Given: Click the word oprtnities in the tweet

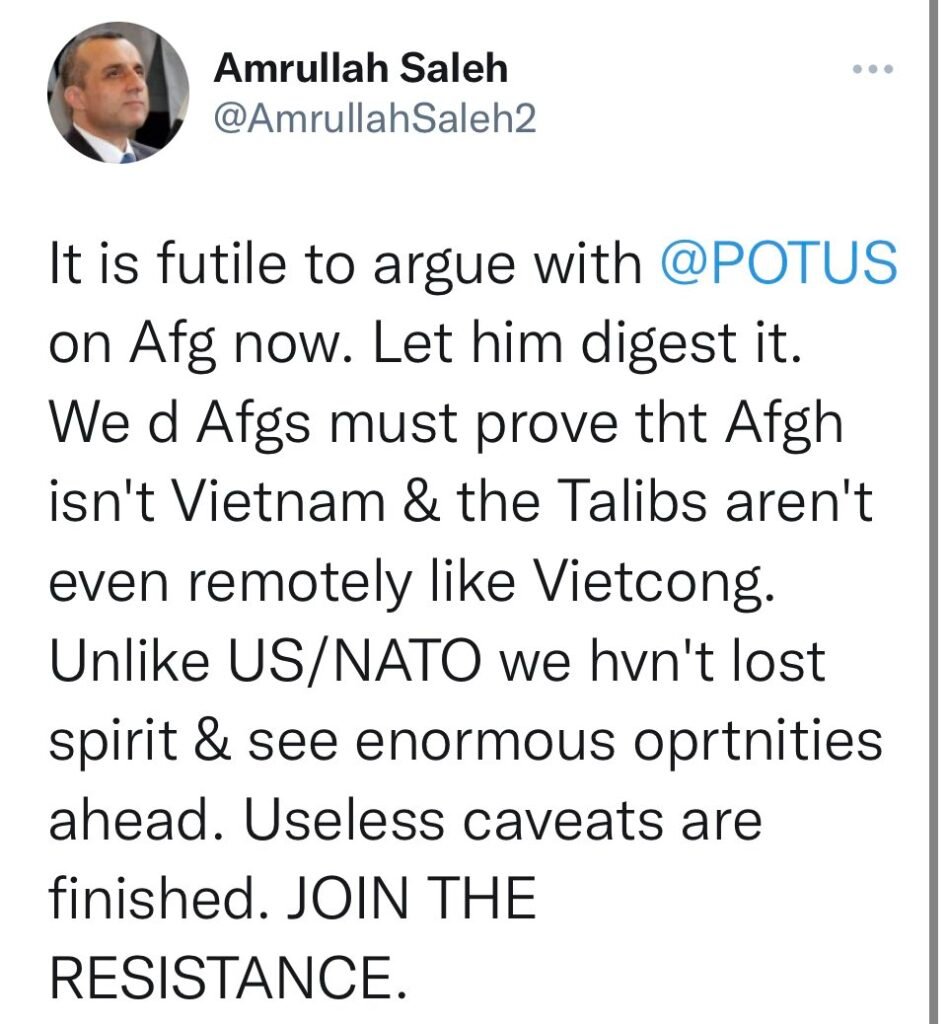Looking at the screenshot, I should pos(759,743).
